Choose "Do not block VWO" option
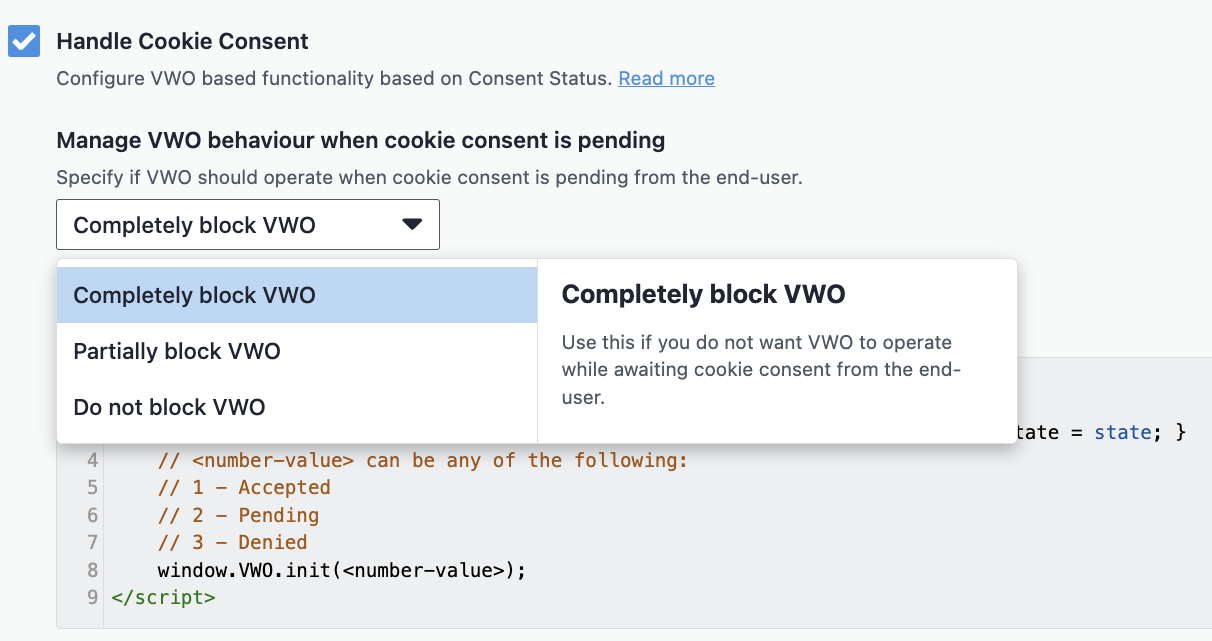This screenshot has width=1212, height=641. pyautogui.click(x=168, y=407)
